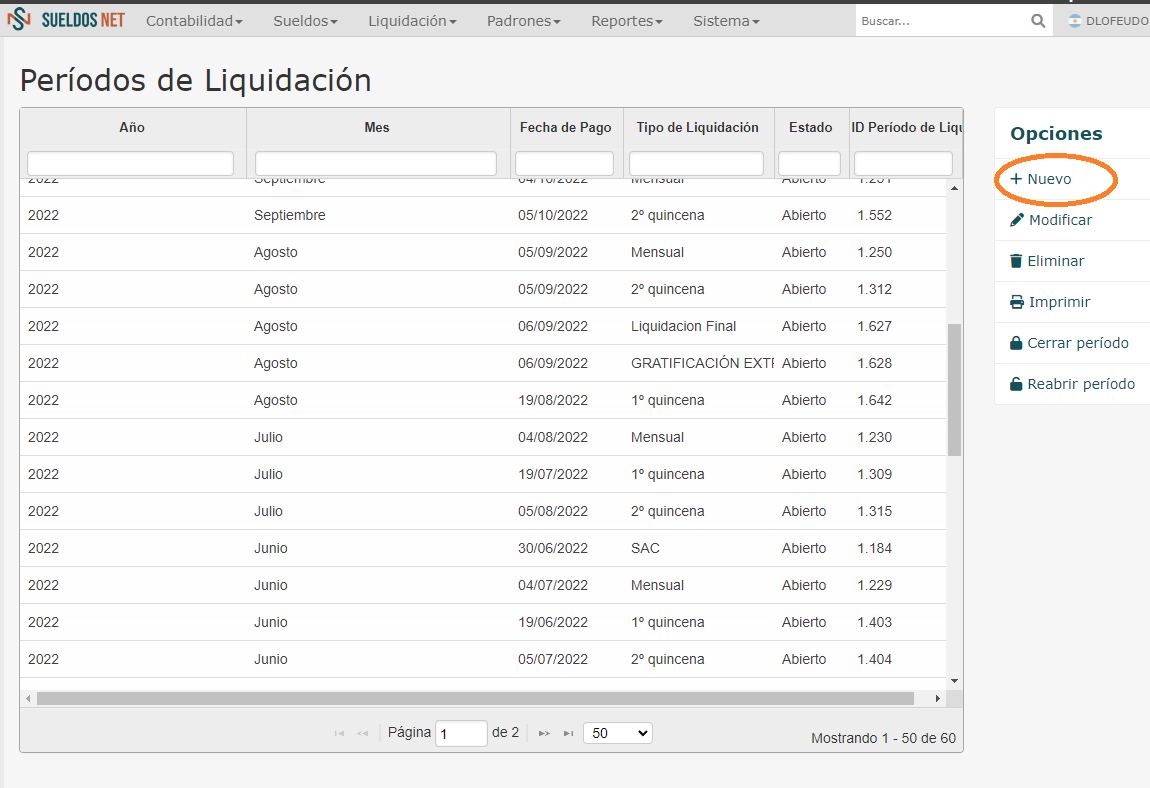
Task: Click the down arrow of vertical scrollbar
Action: point(954,681)
